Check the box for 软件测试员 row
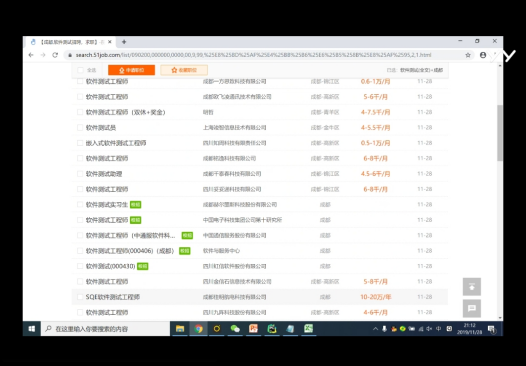This screenshot has height=366, width=526. click(x=80, y=127)
